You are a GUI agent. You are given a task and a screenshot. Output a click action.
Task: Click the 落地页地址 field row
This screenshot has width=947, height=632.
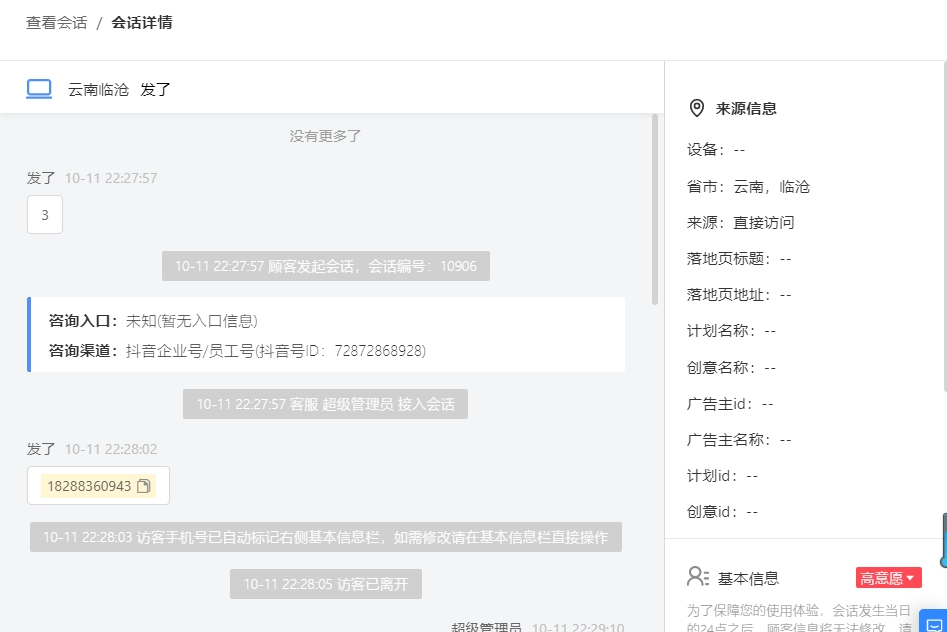coord(739,295)
